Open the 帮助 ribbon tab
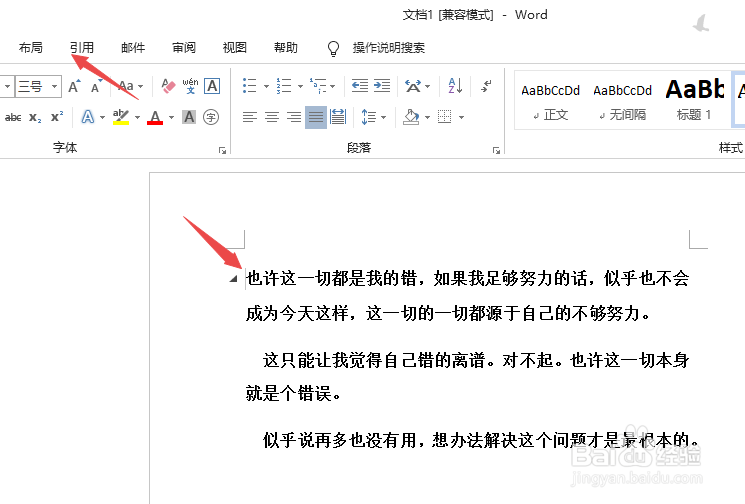 (x=286, y=48)
